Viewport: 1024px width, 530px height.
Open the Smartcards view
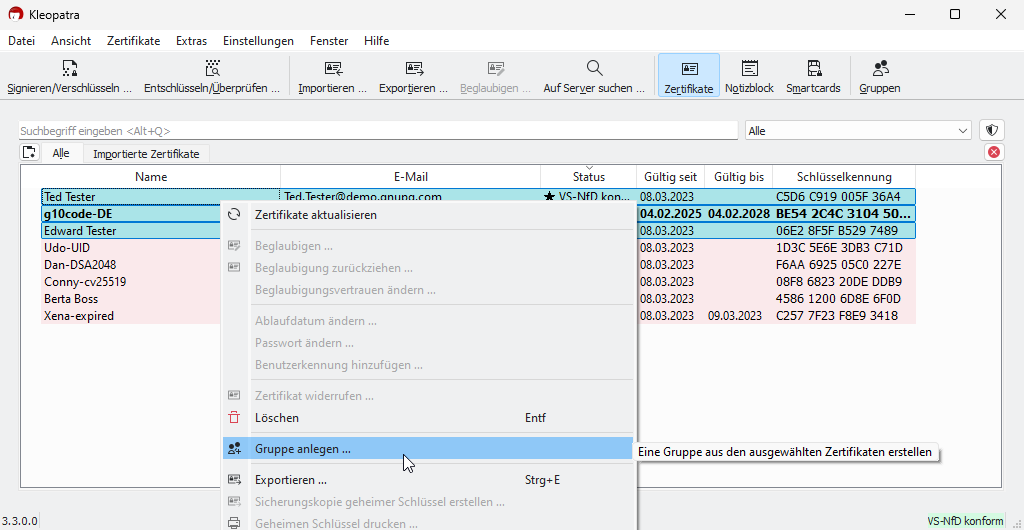pyautogui.click(x=813, y=76)
